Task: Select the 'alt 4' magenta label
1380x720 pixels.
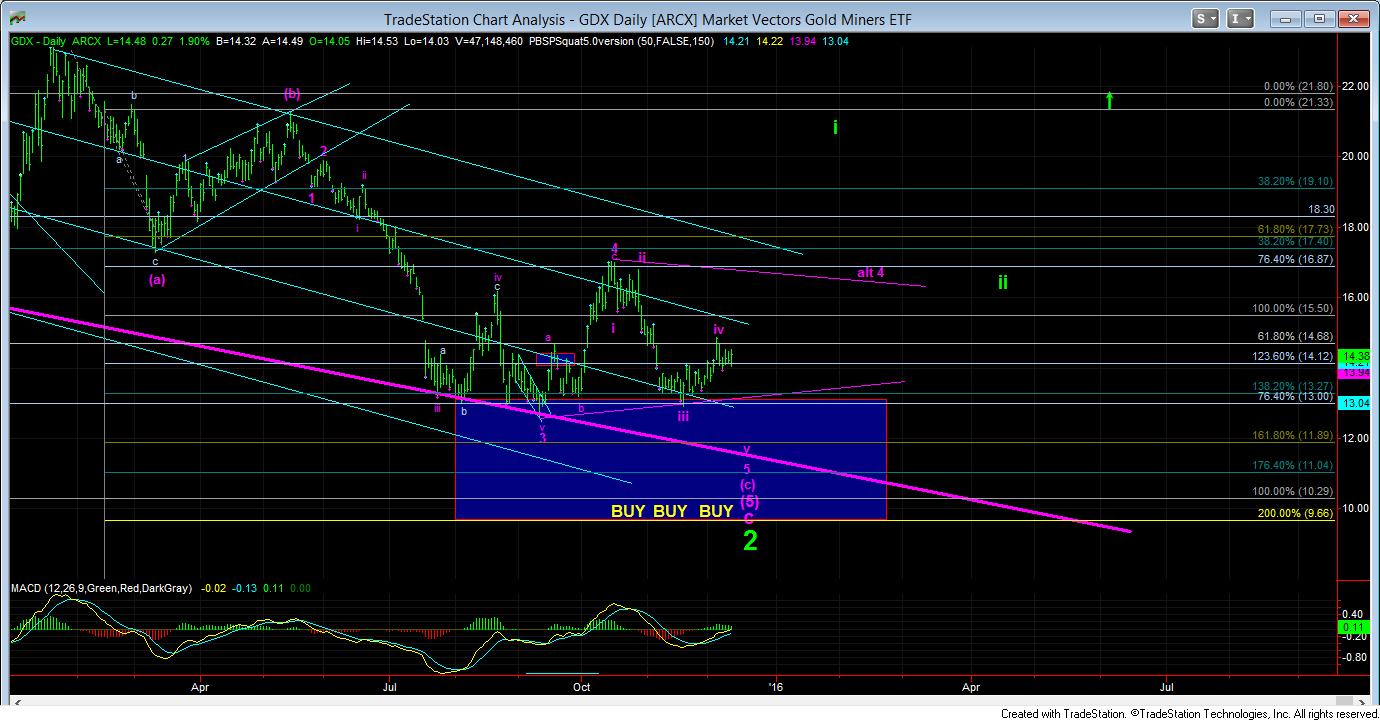Action: click(x=872, y=272)
